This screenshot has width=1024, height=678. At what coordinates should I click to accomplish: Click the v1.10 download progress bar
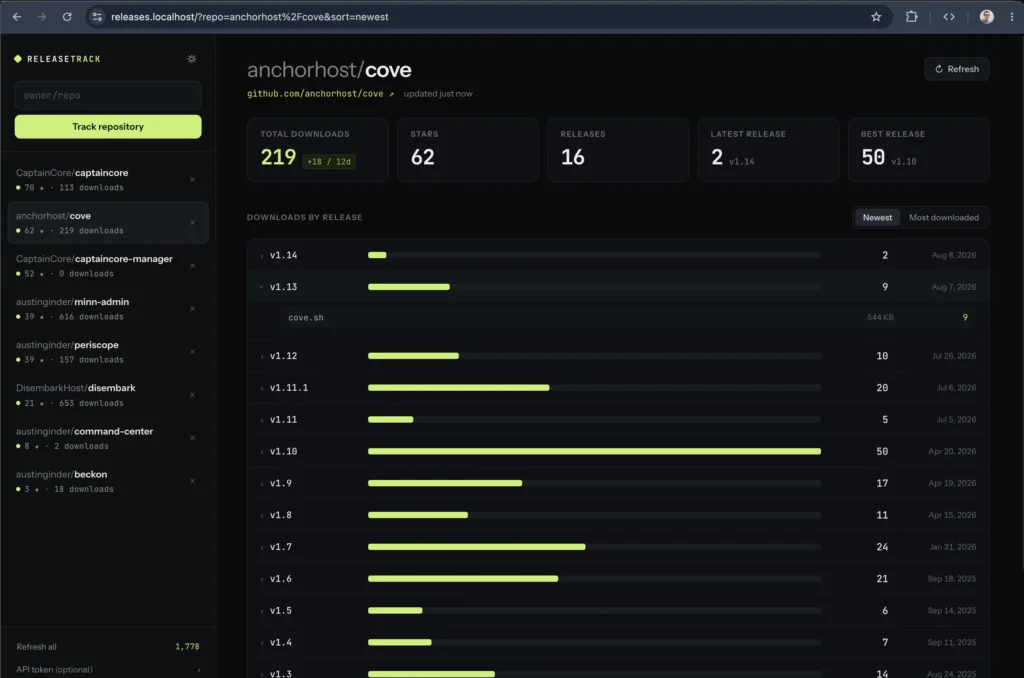594,451
